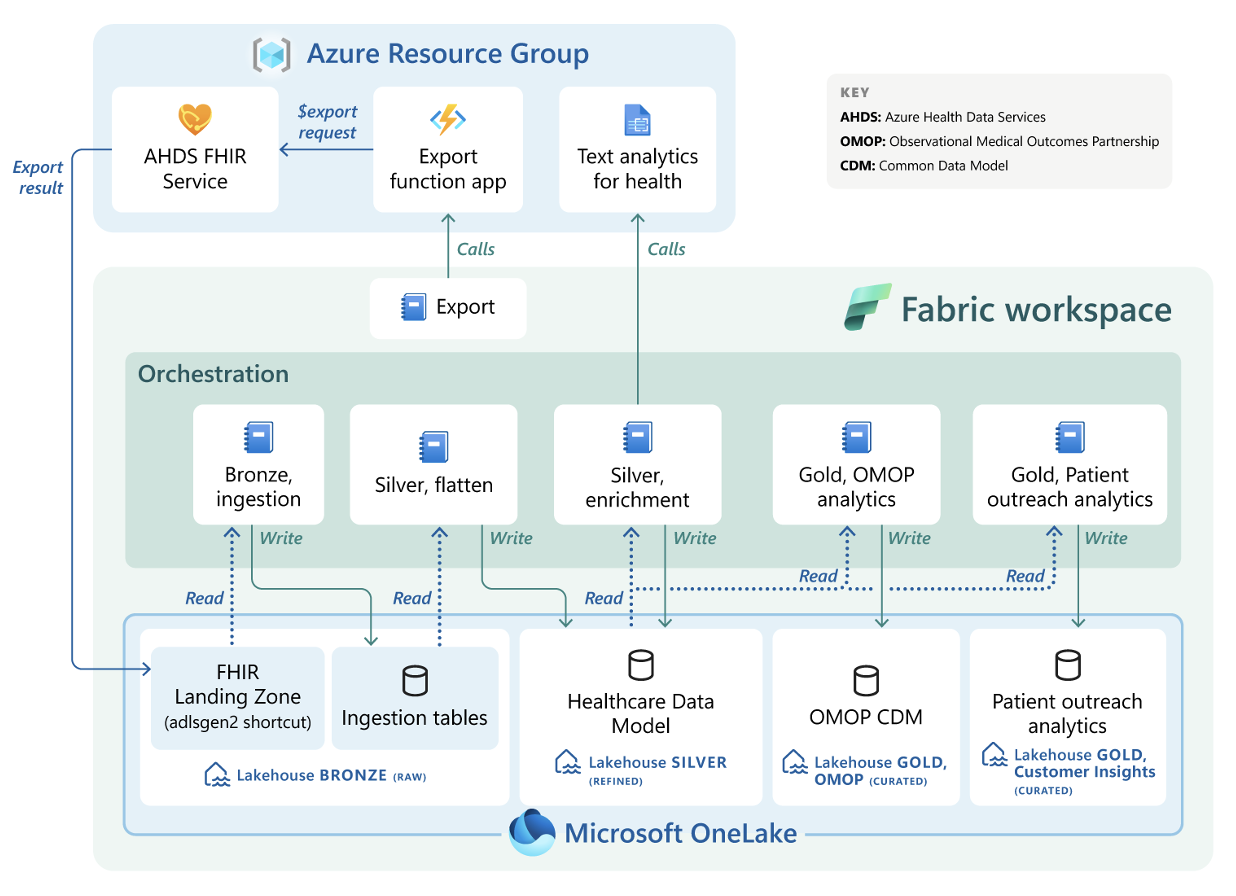
Task: Click the Bronze, ingestion notebook icon
Action: [x=258, y=438]
